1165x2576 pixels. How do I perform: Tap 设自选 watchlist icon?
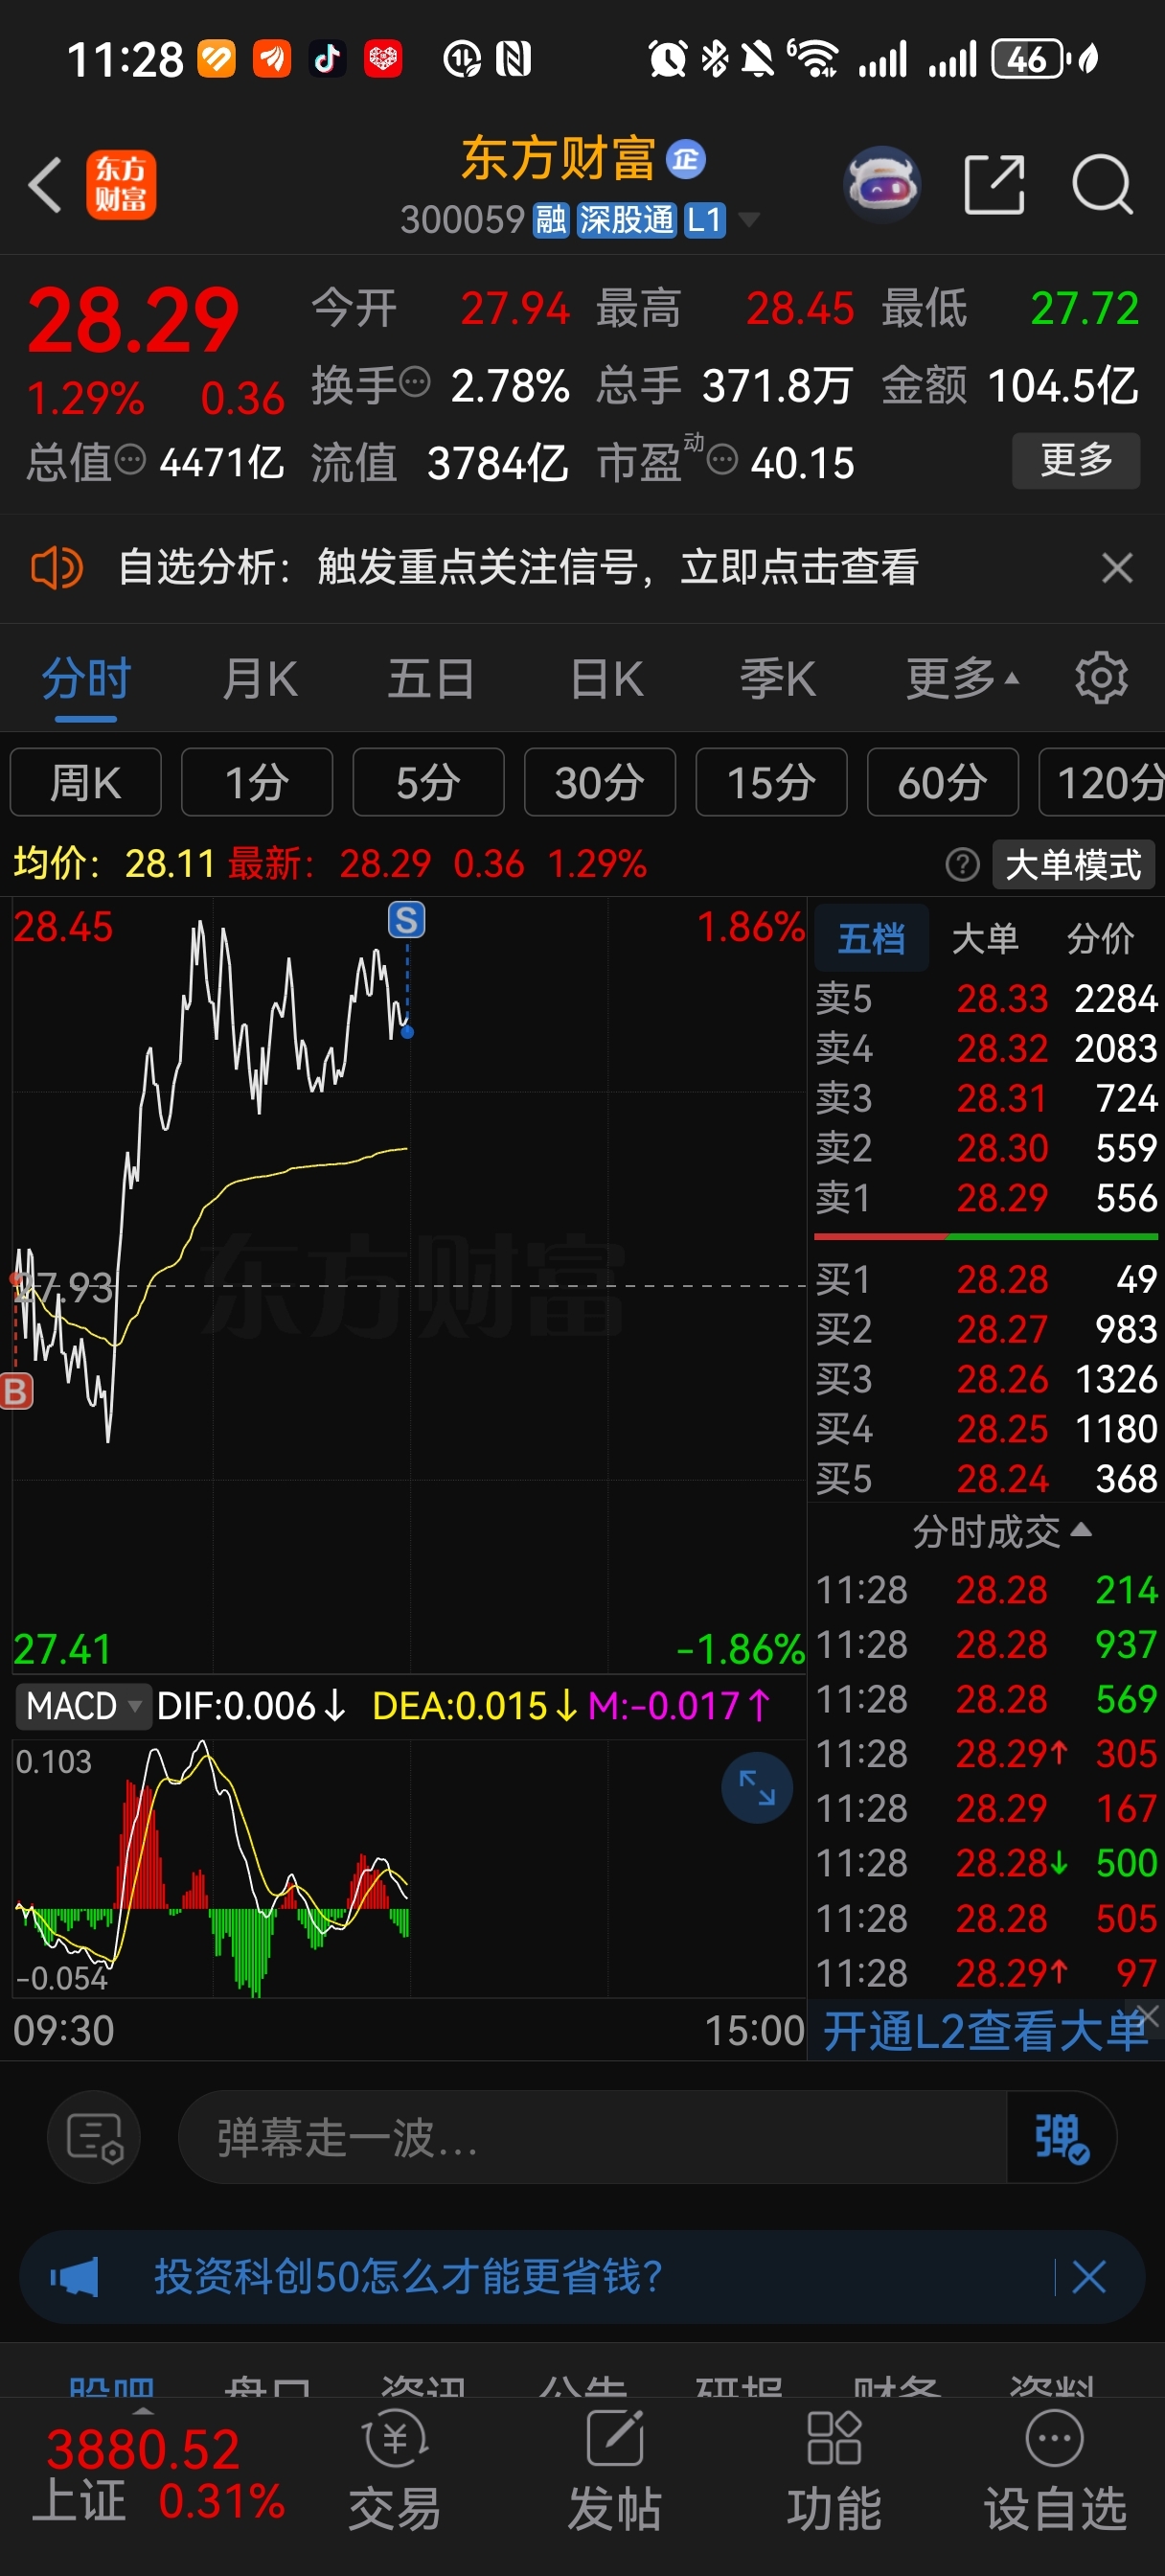click(x=1055, y=2470)
